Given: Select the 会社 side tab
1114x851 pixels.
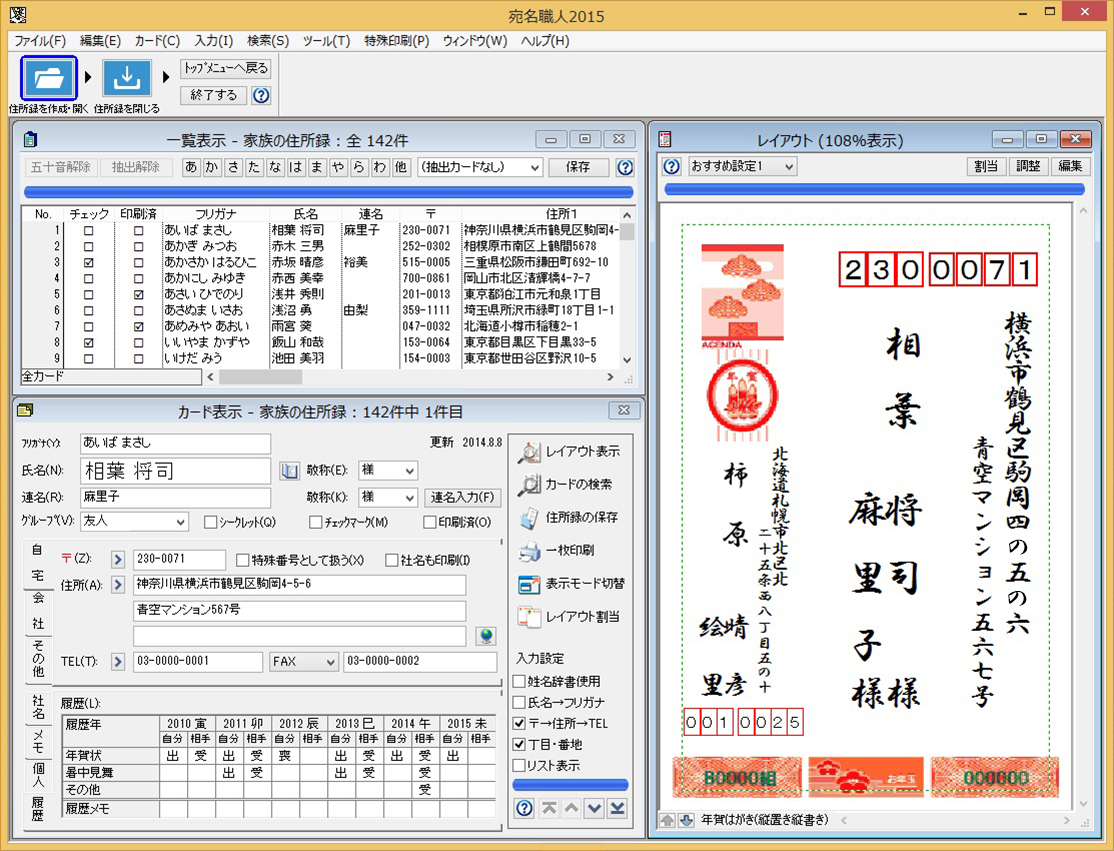Looking at the screenshot, I should (x=38, y=611).
